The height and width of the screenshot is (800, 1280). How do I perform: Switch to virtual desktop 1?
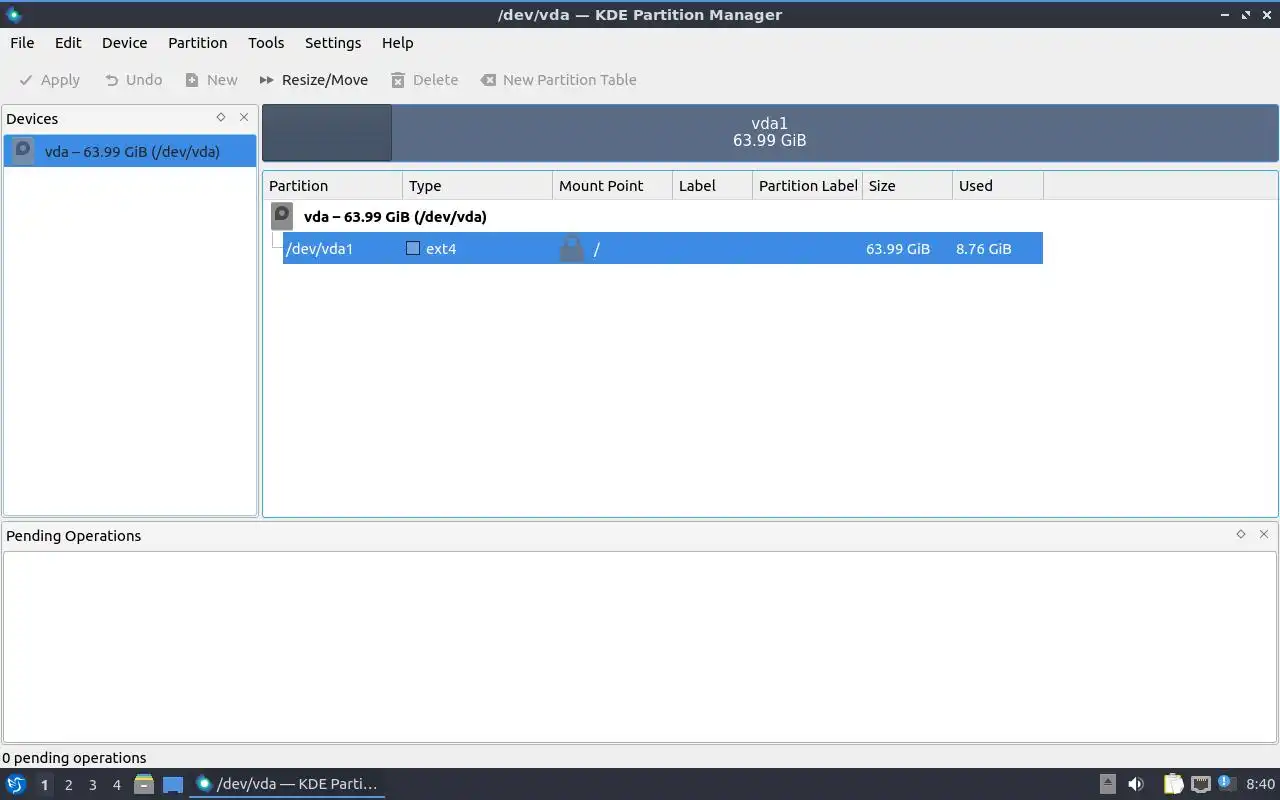(44, 785)
